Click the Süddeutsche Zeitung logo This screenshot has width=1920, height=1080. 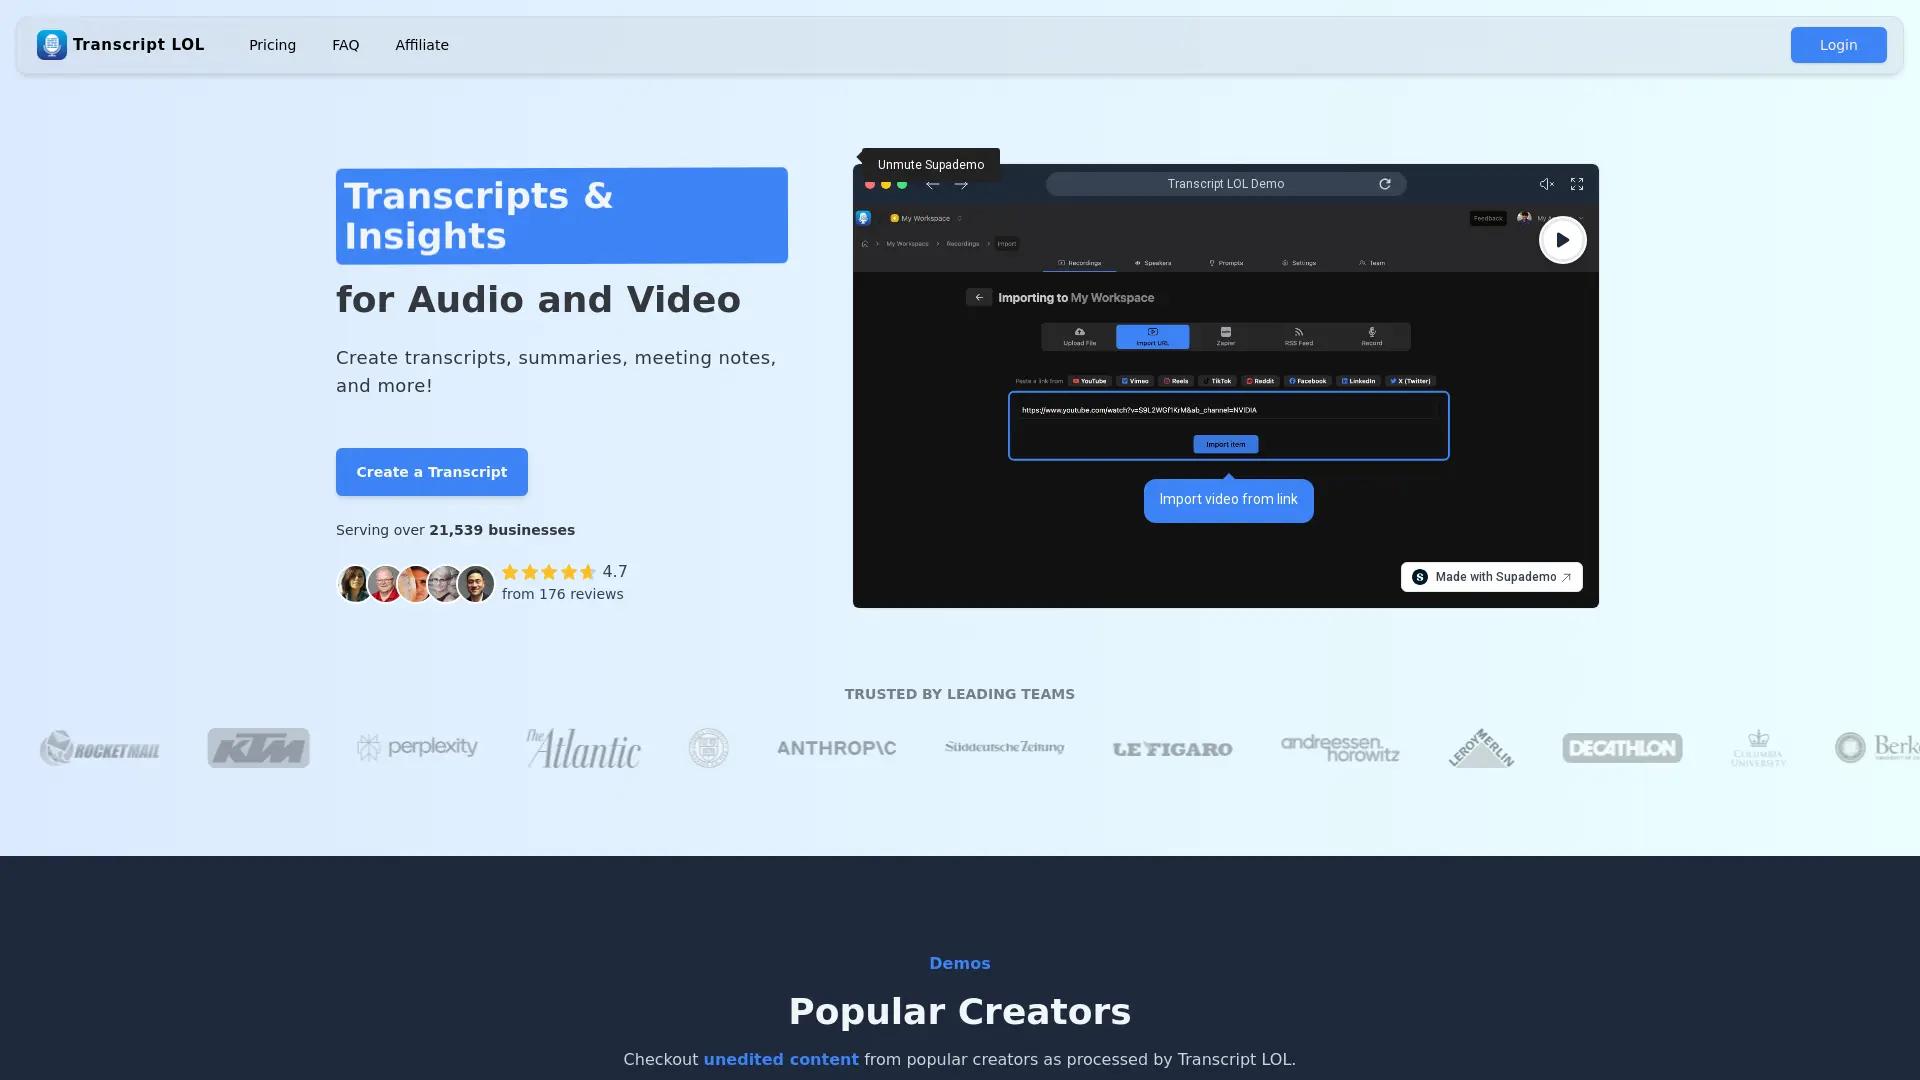click(1004, 748)
